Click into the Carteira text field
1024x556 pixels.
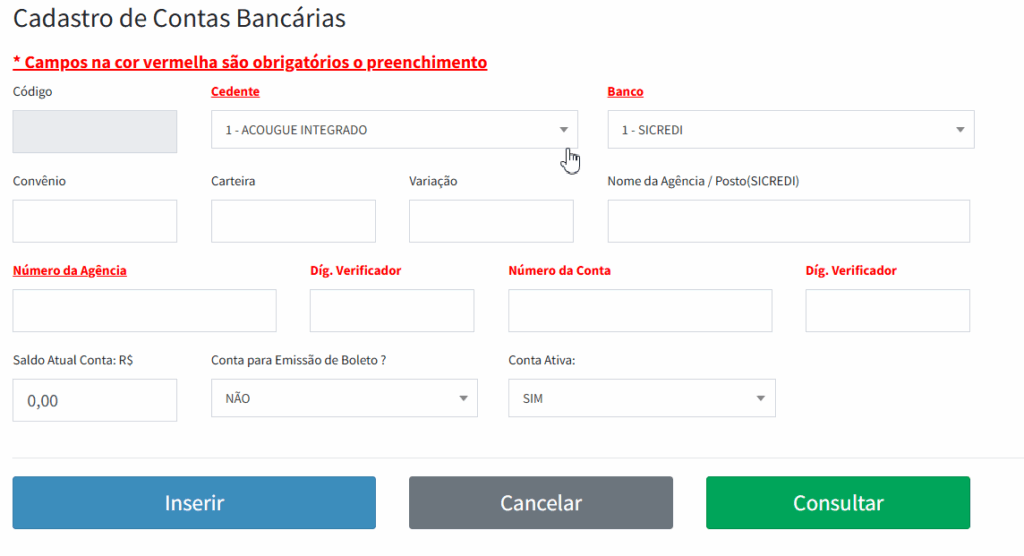coord(293,221)
